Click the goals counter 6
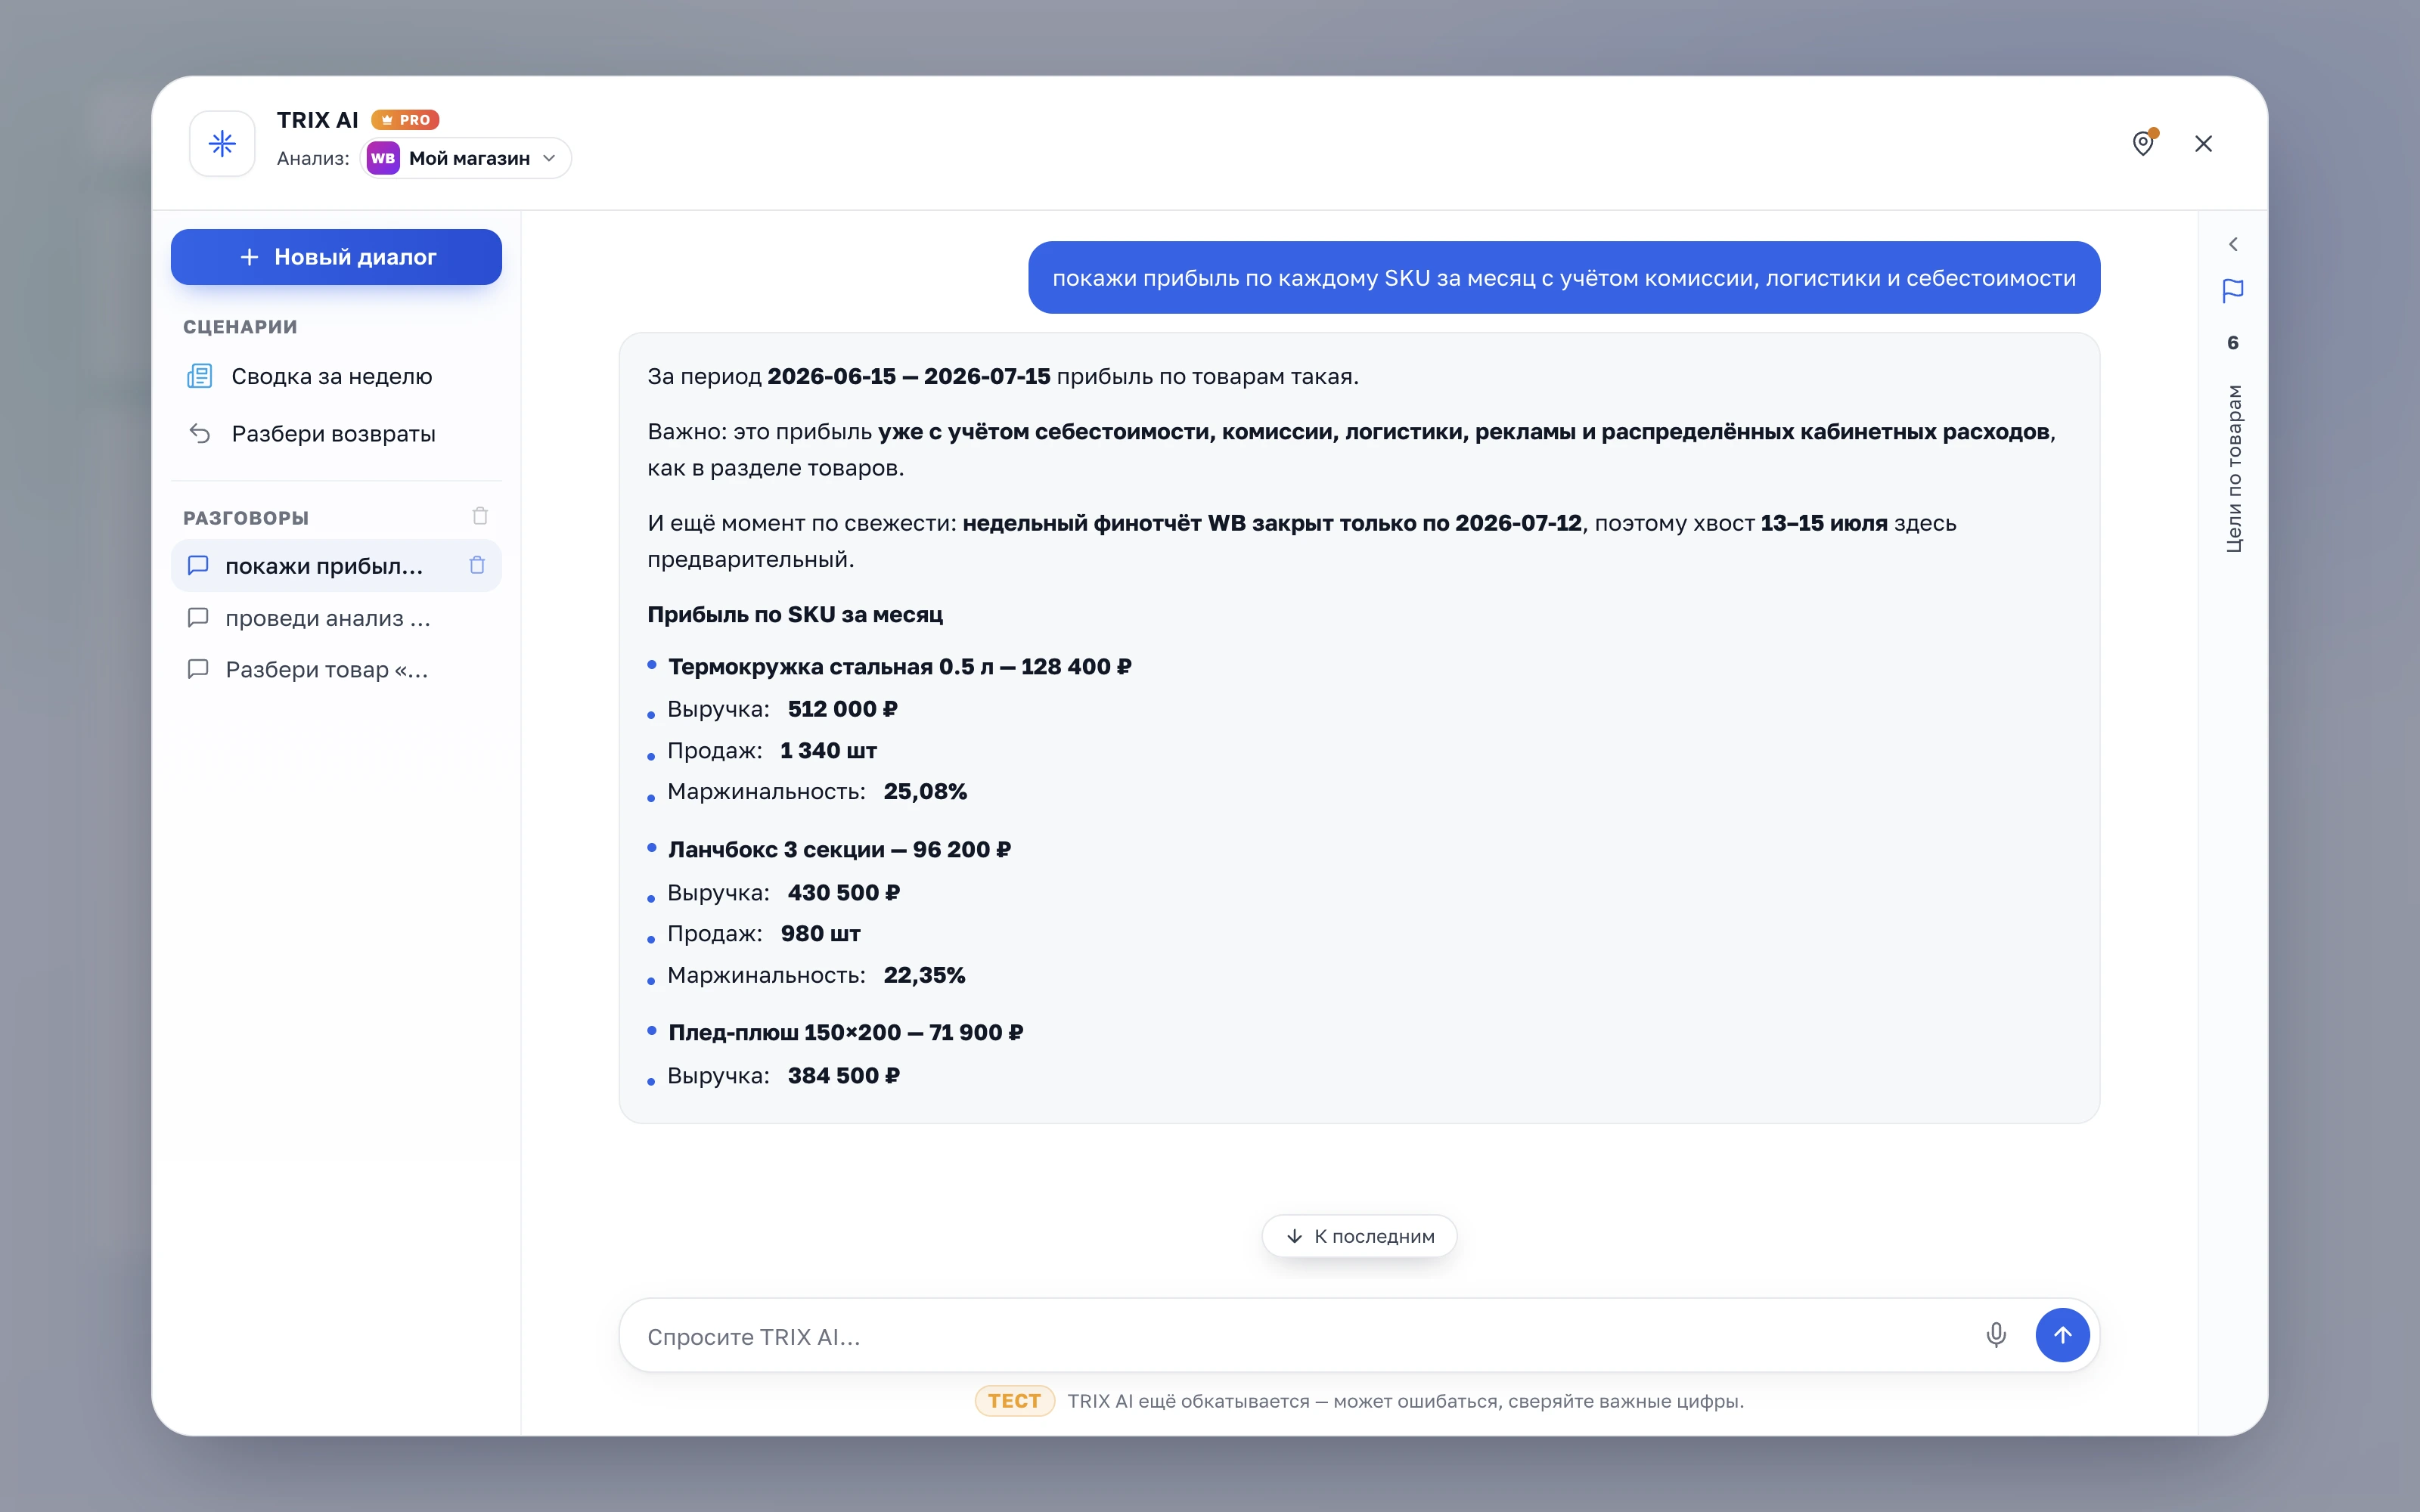This screenshot has width=2420, height=1512. point(2233,343)
